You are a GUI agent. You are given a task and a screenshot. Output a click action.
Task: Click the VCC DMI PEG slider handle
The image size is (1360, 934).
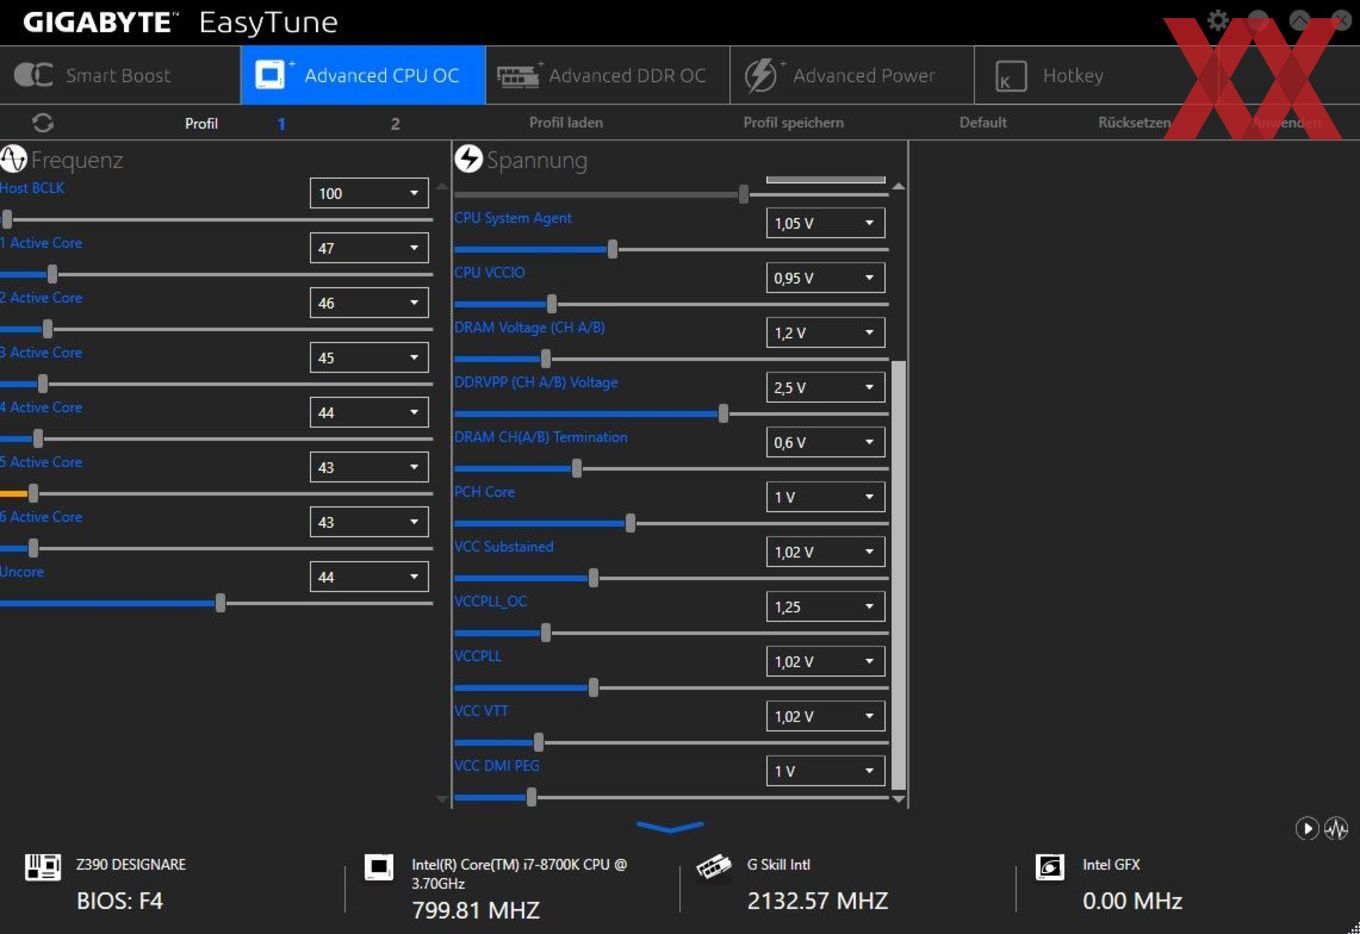pyautogui.click(x=531, y=797)
